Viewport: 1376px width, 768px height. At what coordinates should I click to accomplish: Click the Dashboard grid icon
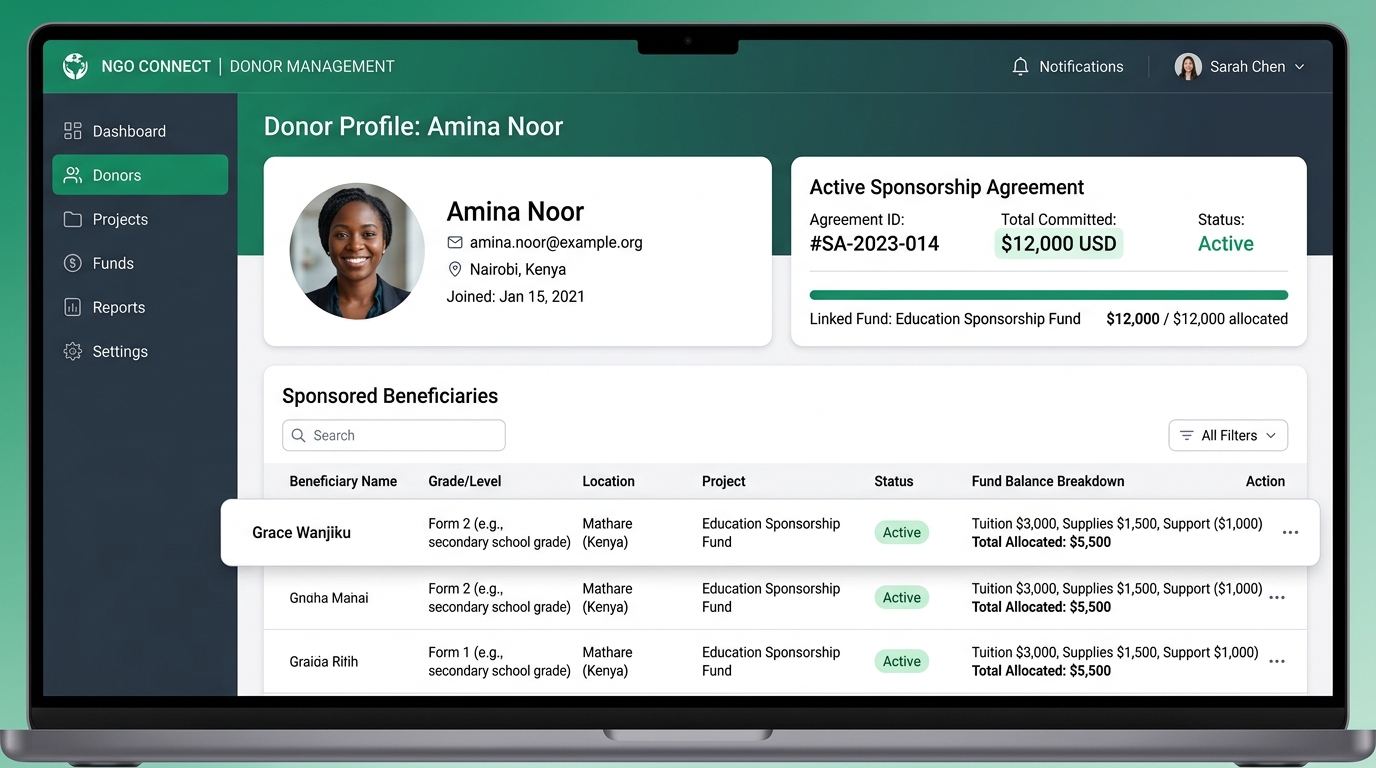tap(72, 131)
